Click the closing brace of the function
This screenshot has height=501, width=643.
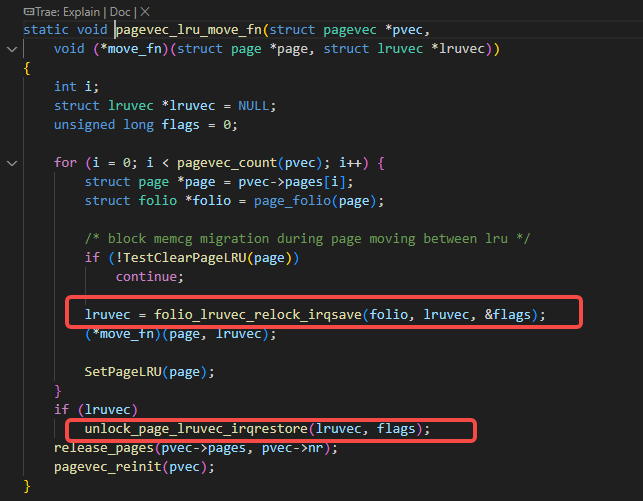(x=27, y=486)
